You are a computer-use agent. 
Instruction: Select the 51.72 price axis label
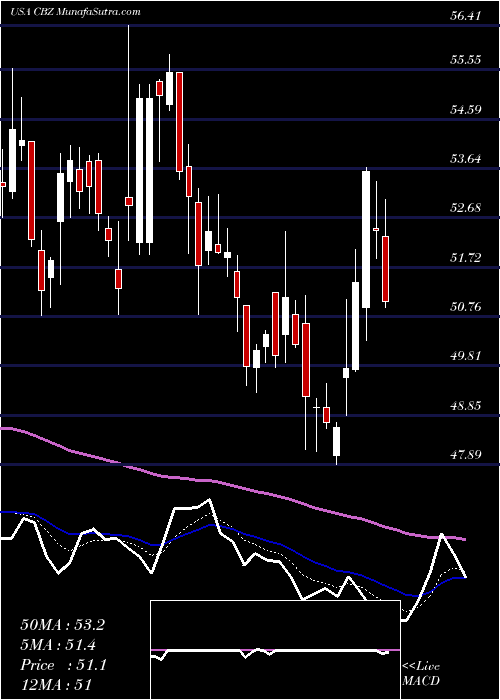click(x=466, y=257)
